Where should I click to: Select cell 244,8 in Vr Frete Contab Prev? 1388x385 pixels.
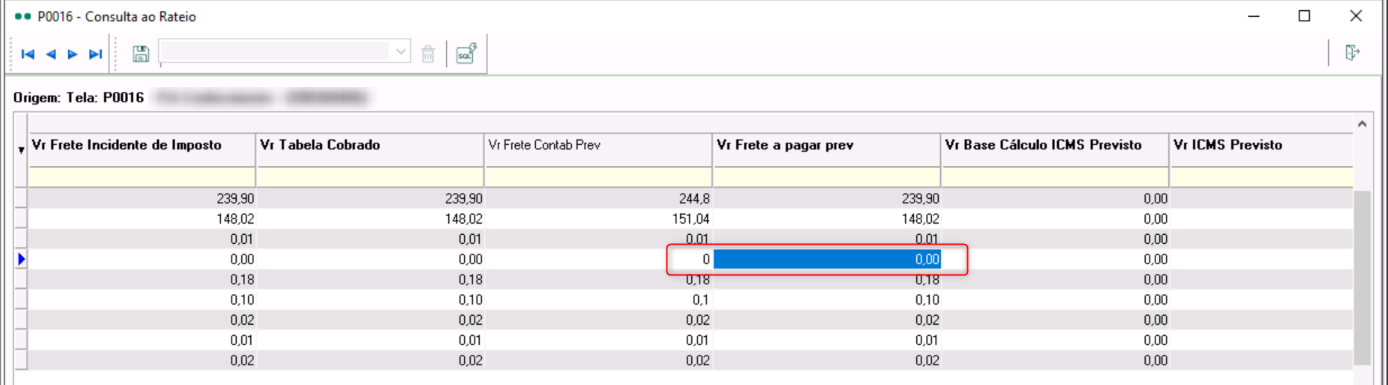598,199
